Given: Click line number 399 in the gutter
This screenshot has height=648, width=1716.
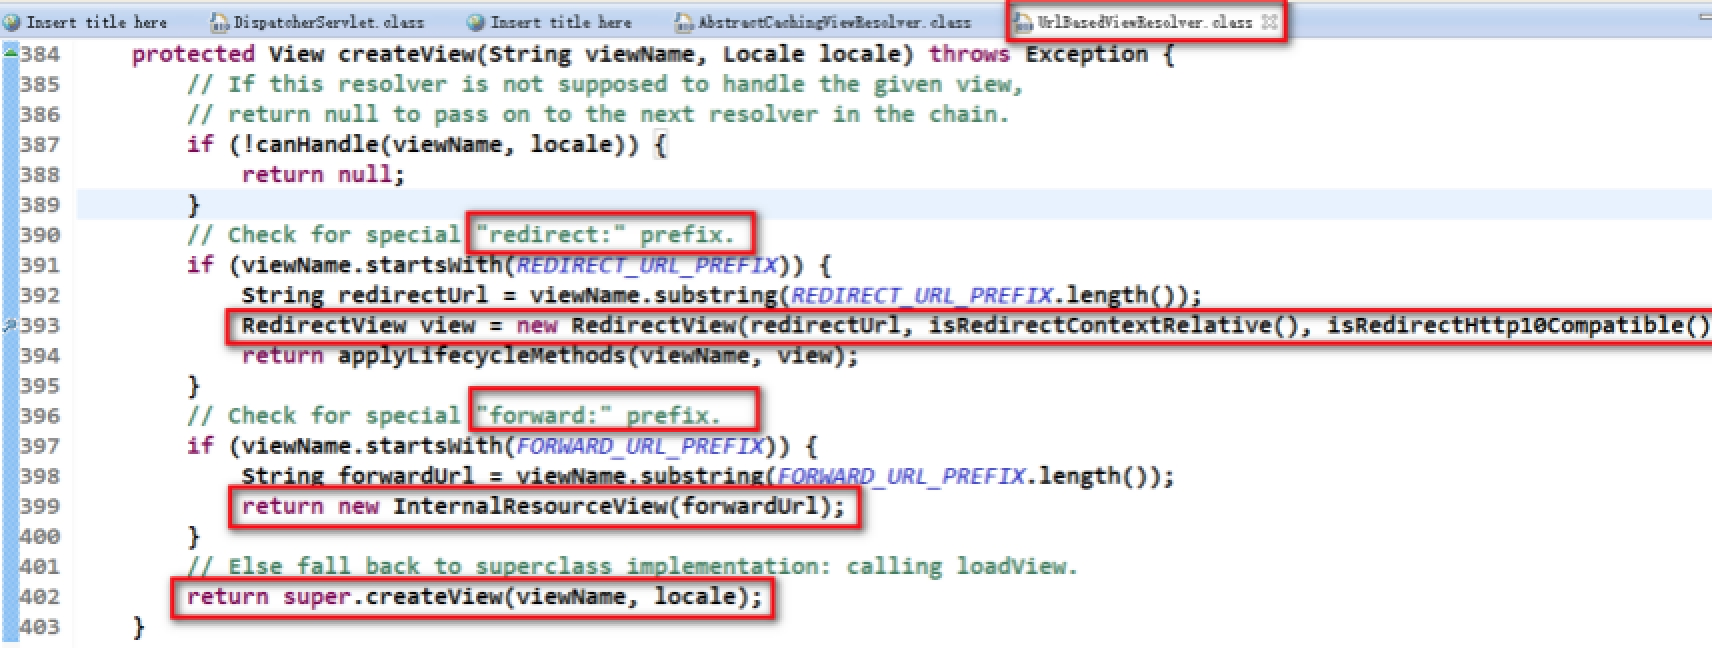Looking at the screenshot, I should pyautogui.click(x=40, y=506).
